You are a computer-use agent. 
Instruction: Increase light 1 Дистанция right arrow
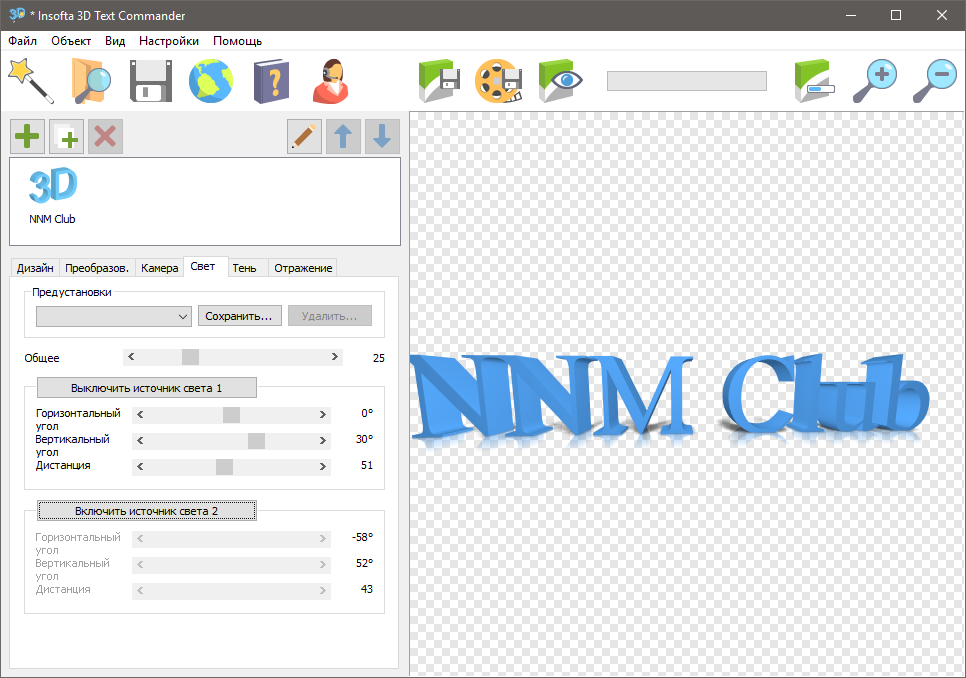[x=323, y=466]
